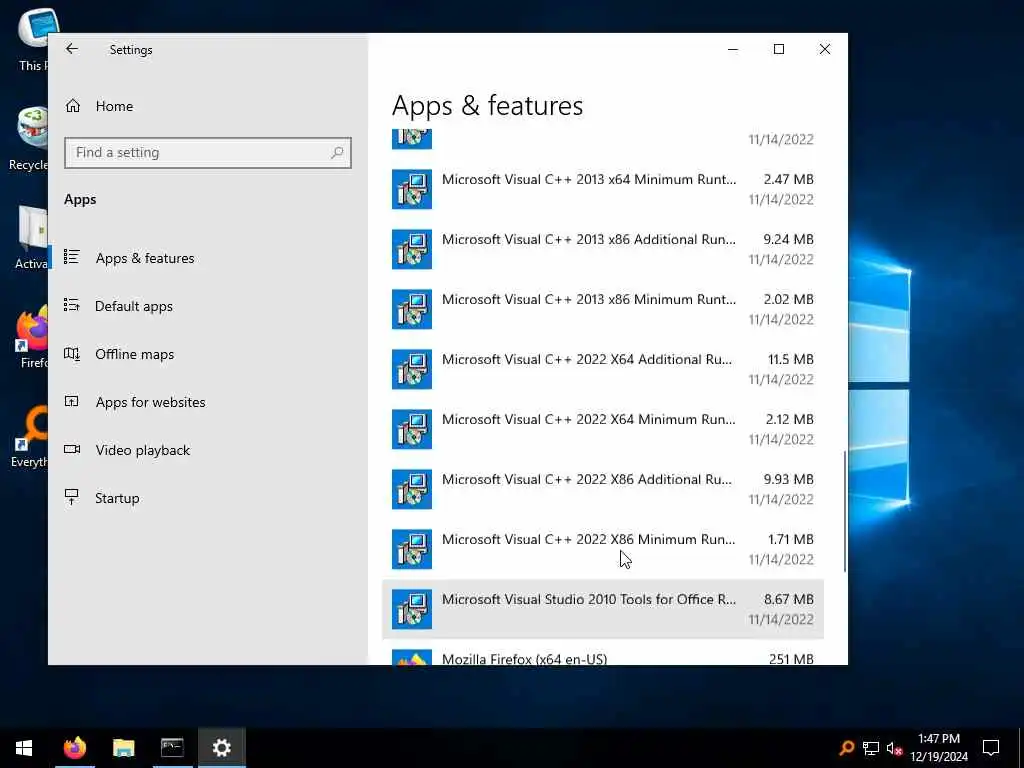The image size is (1024, 768).
Task: Open the Windows Start menu
Action: click(x=24, y=748)
